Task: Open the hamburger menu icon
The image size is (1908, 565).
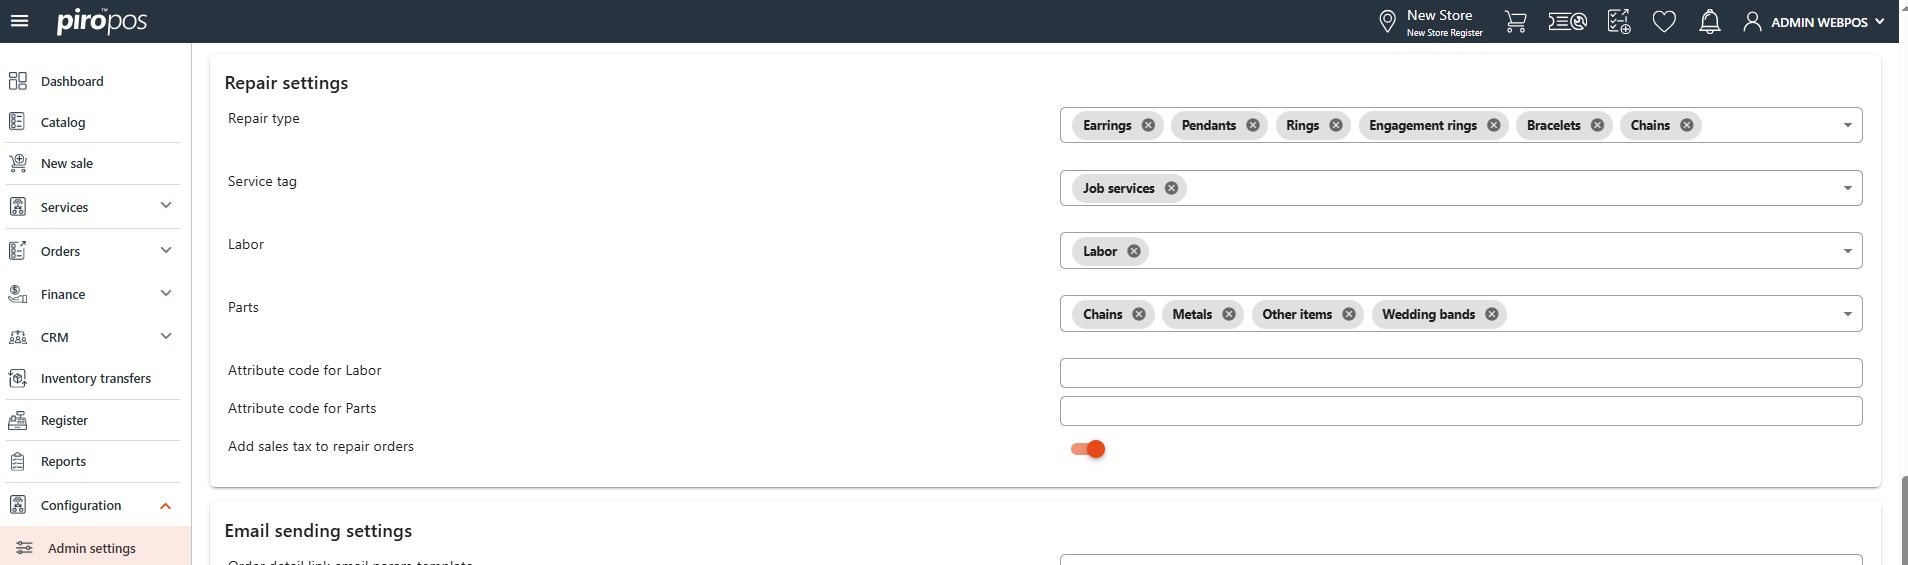Action: [x=19, y=21]
